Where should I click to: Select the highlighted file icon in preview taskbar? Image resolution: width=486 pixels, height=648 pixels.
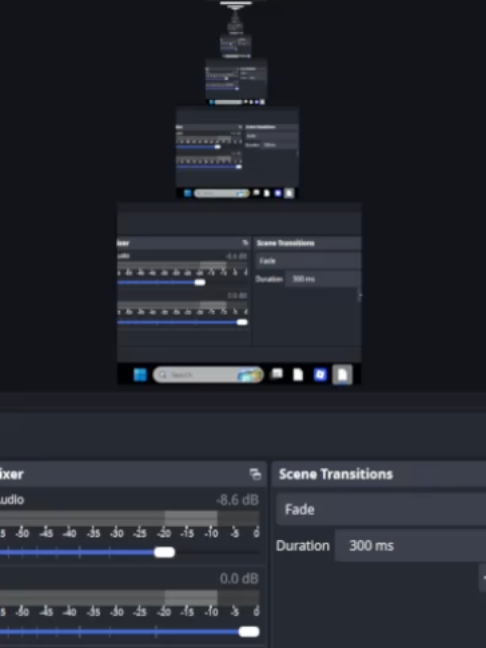(x=343, y=375)
